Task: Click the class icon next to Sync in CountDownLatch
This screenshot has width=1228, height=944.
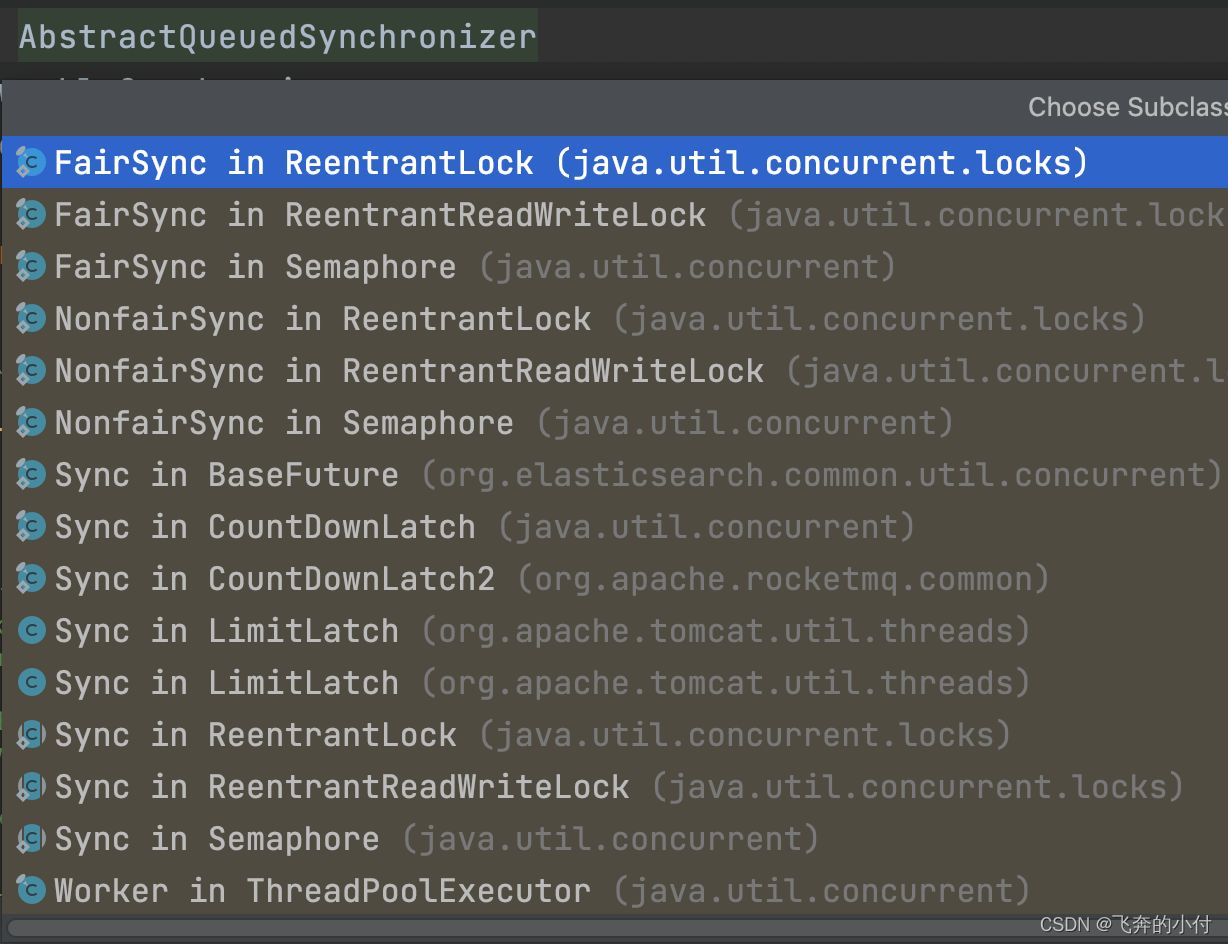Action: point(29,526)
